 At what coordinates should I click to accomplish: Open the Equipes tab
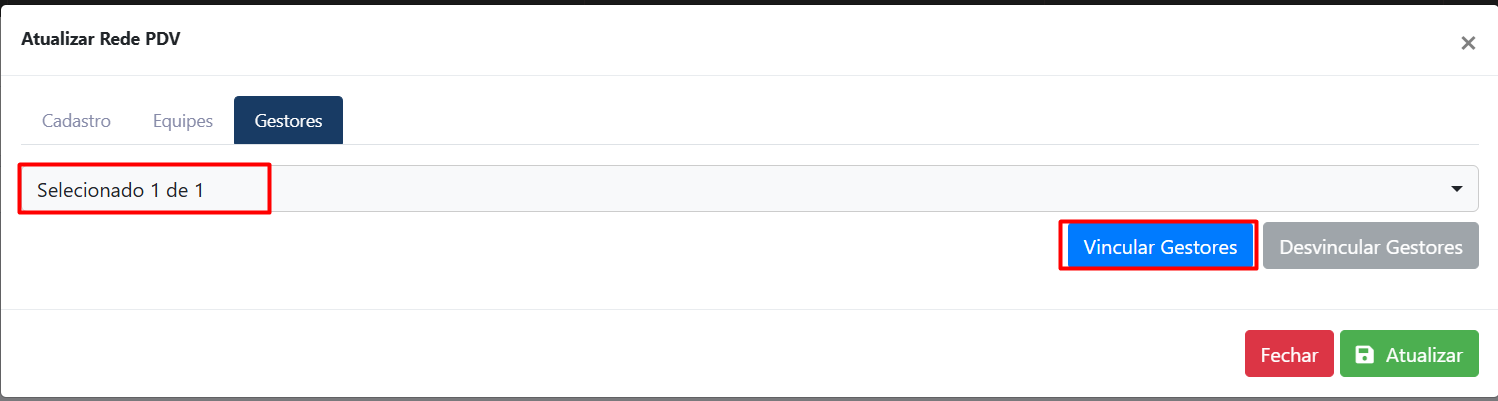(x=183, y=121)
